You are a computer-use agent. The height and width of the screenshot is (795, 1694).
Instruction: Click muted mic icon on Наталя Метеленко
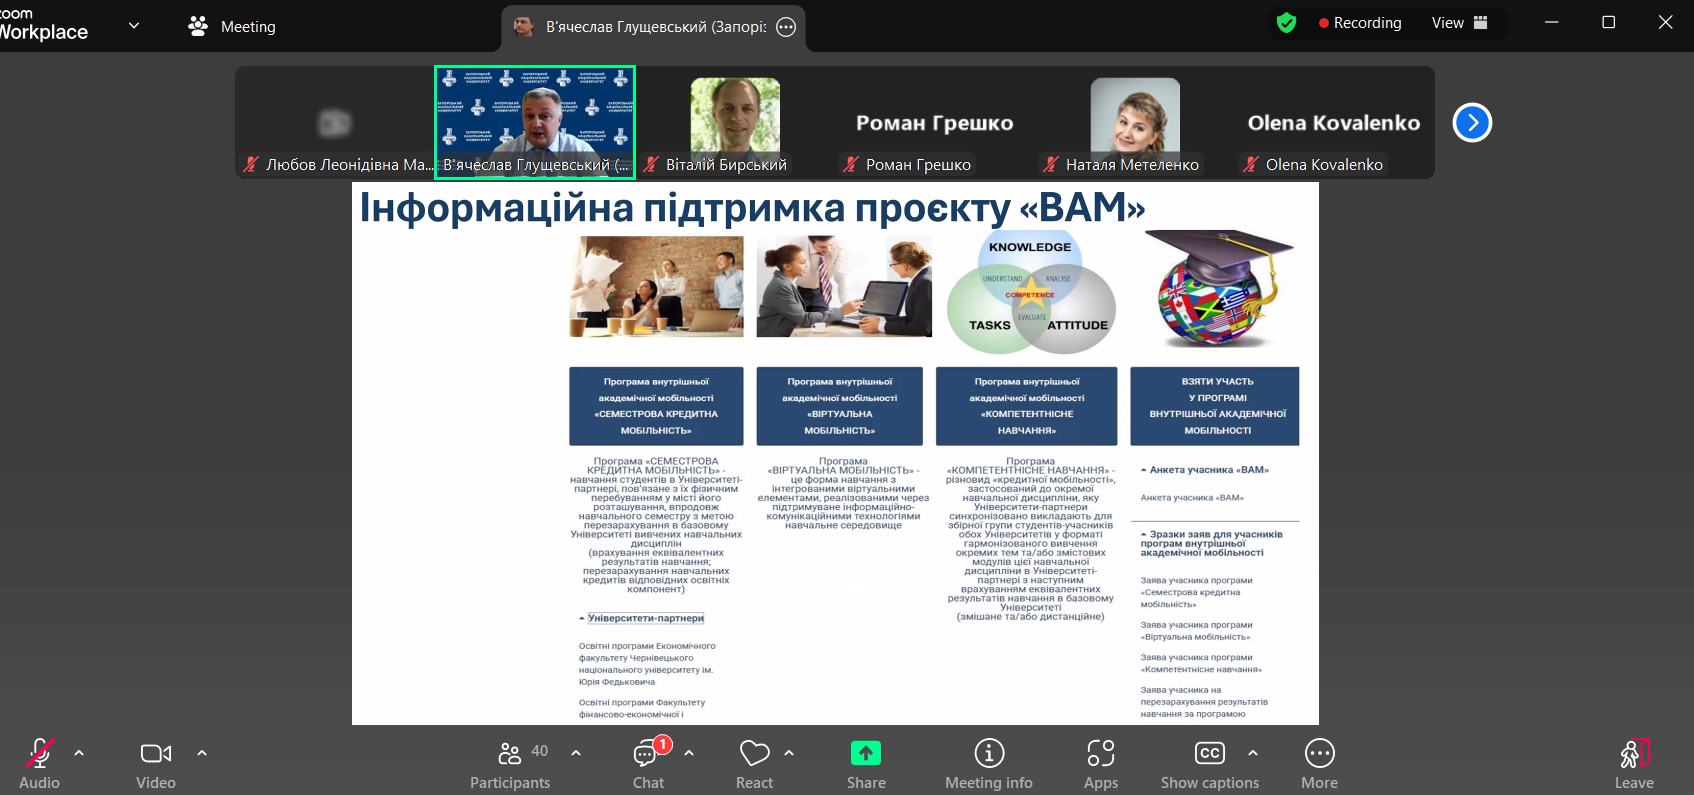click(1051, 164)
